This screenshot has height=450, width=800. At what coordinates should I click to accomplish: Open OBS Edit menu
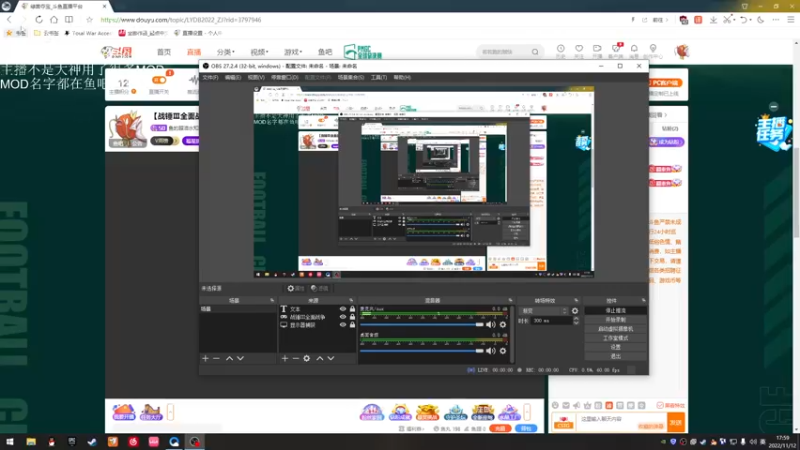233,78
